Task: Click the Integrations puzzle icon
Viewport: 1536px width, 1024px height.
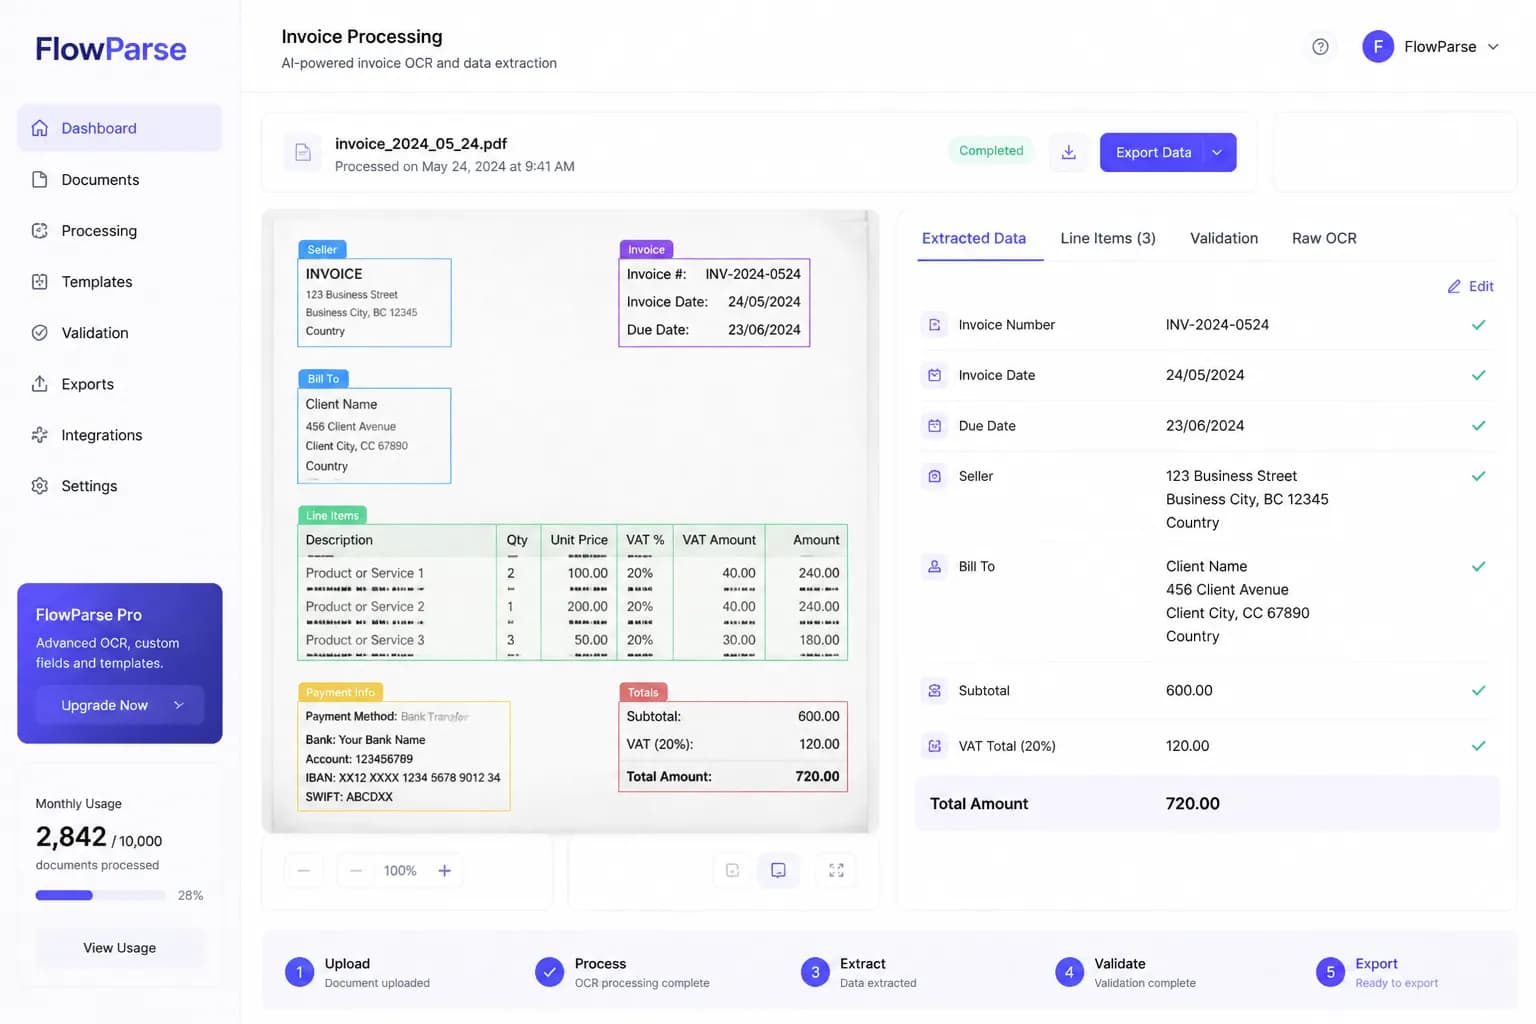Action: [40, 435]
